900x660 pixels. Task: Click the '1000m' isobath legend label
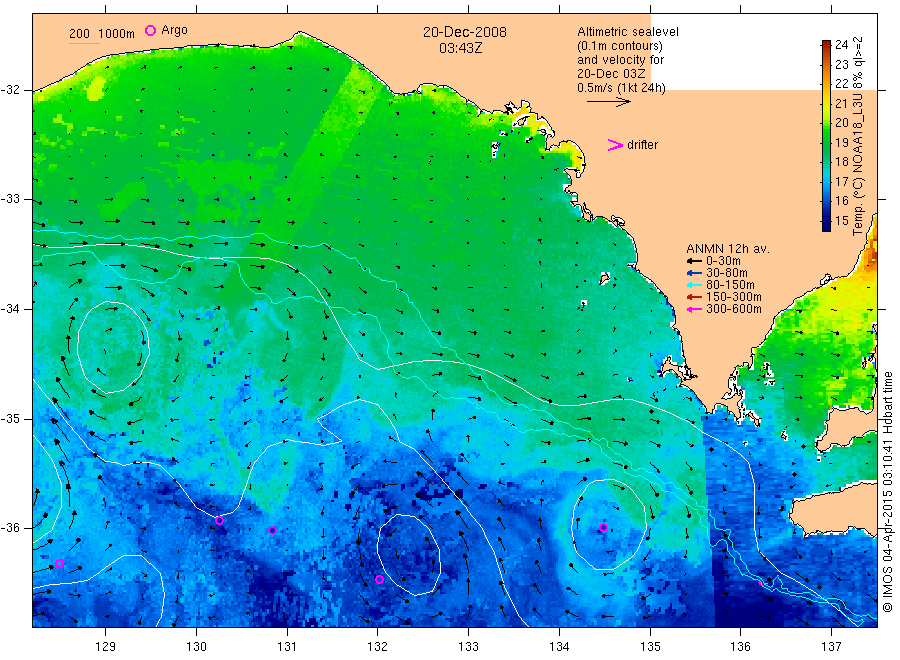coord(117,34)
